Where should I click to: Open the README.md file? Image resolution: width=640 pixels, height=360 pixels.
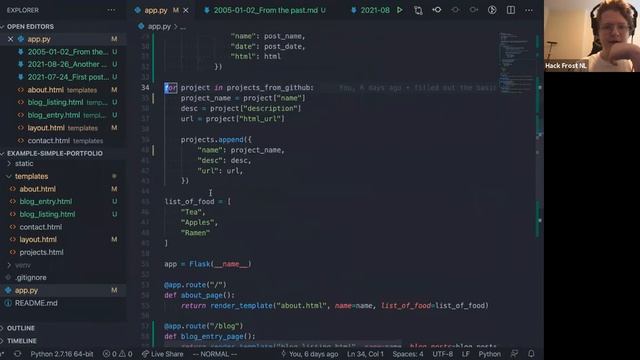36,303
